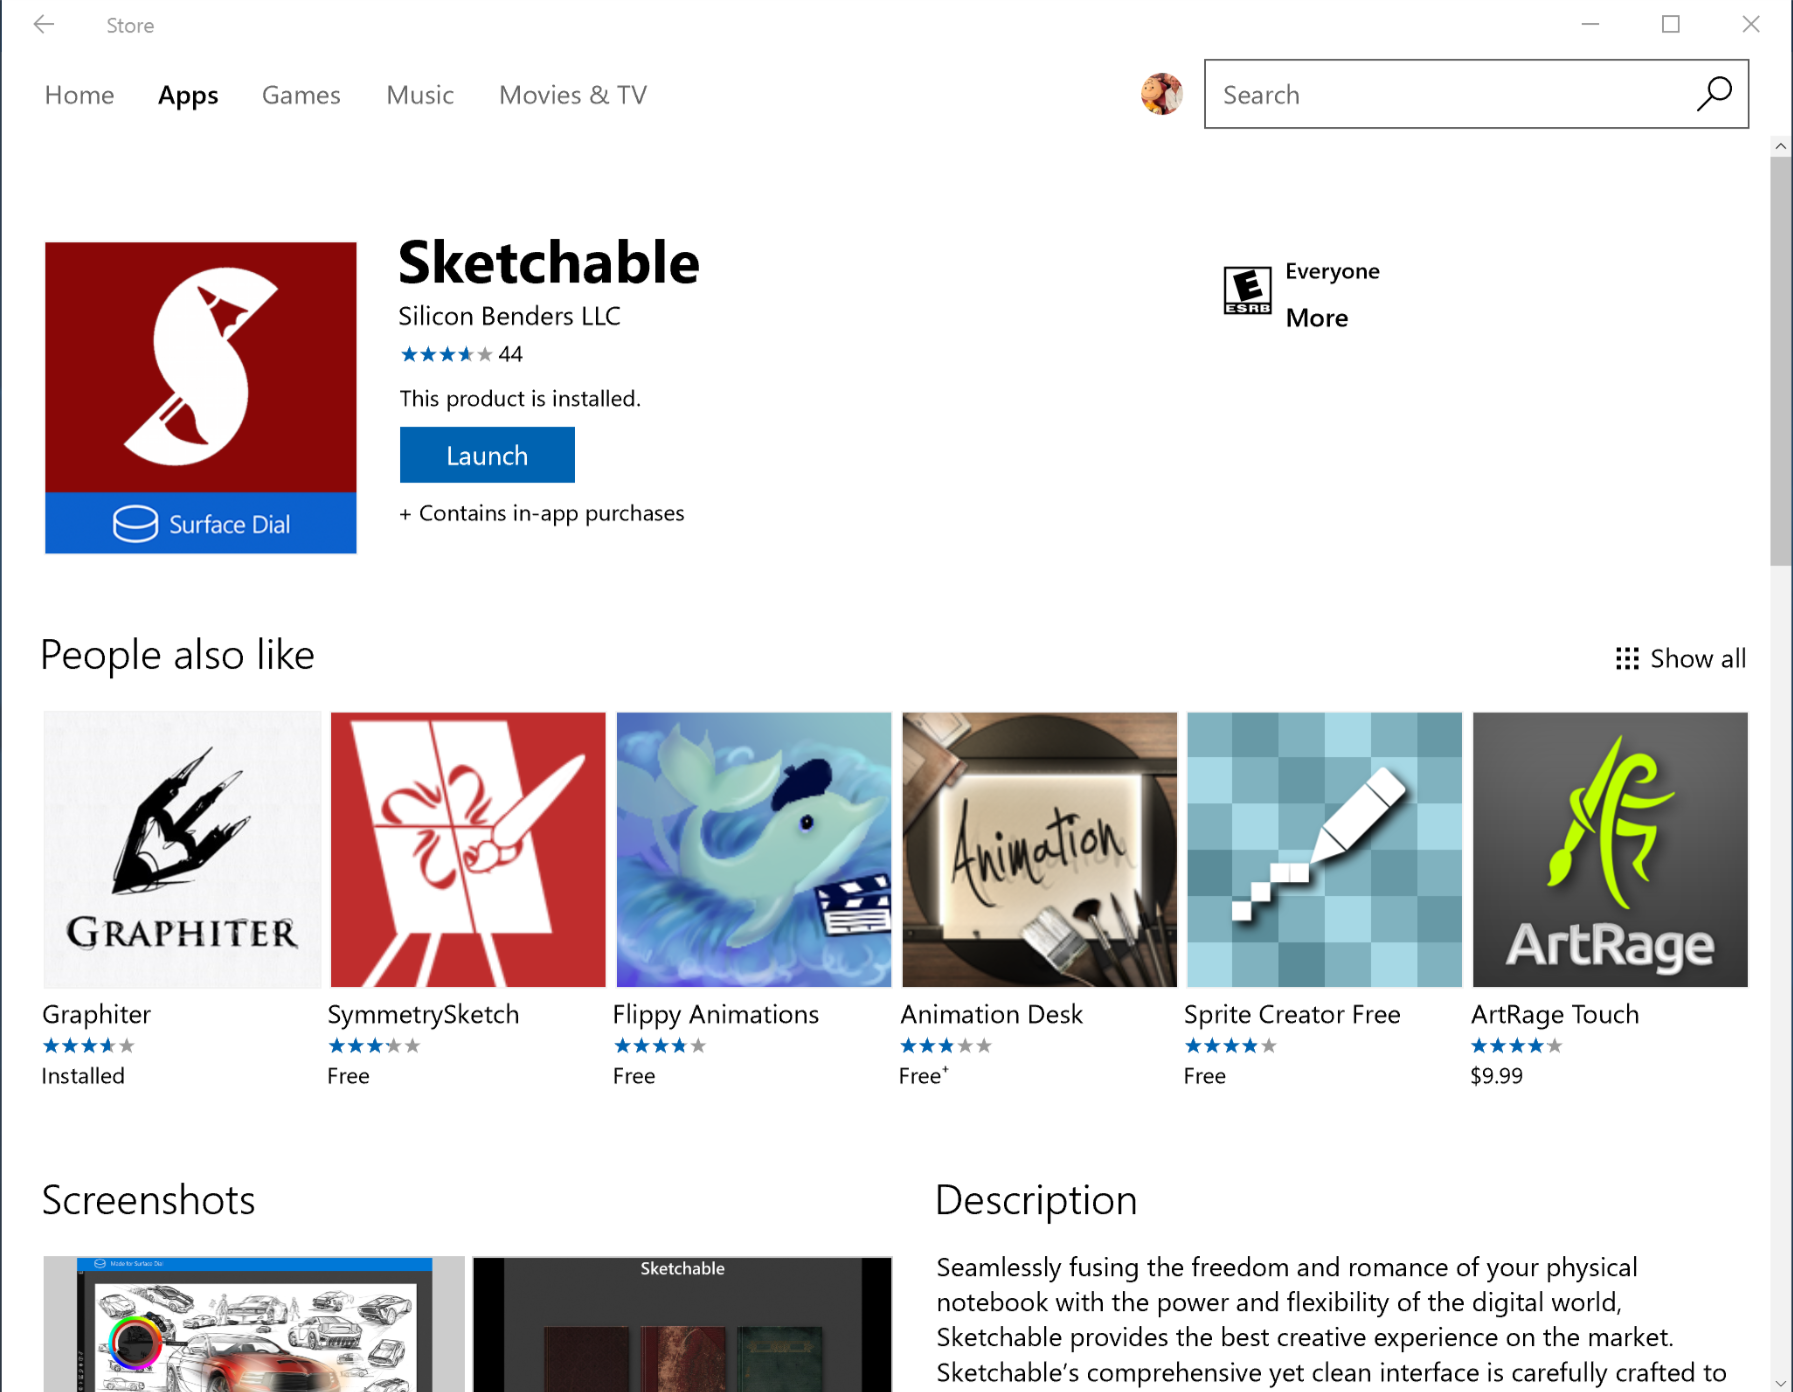Click the search magnifier icon
1793x1392 pixels.
(x=1713, y=94)
